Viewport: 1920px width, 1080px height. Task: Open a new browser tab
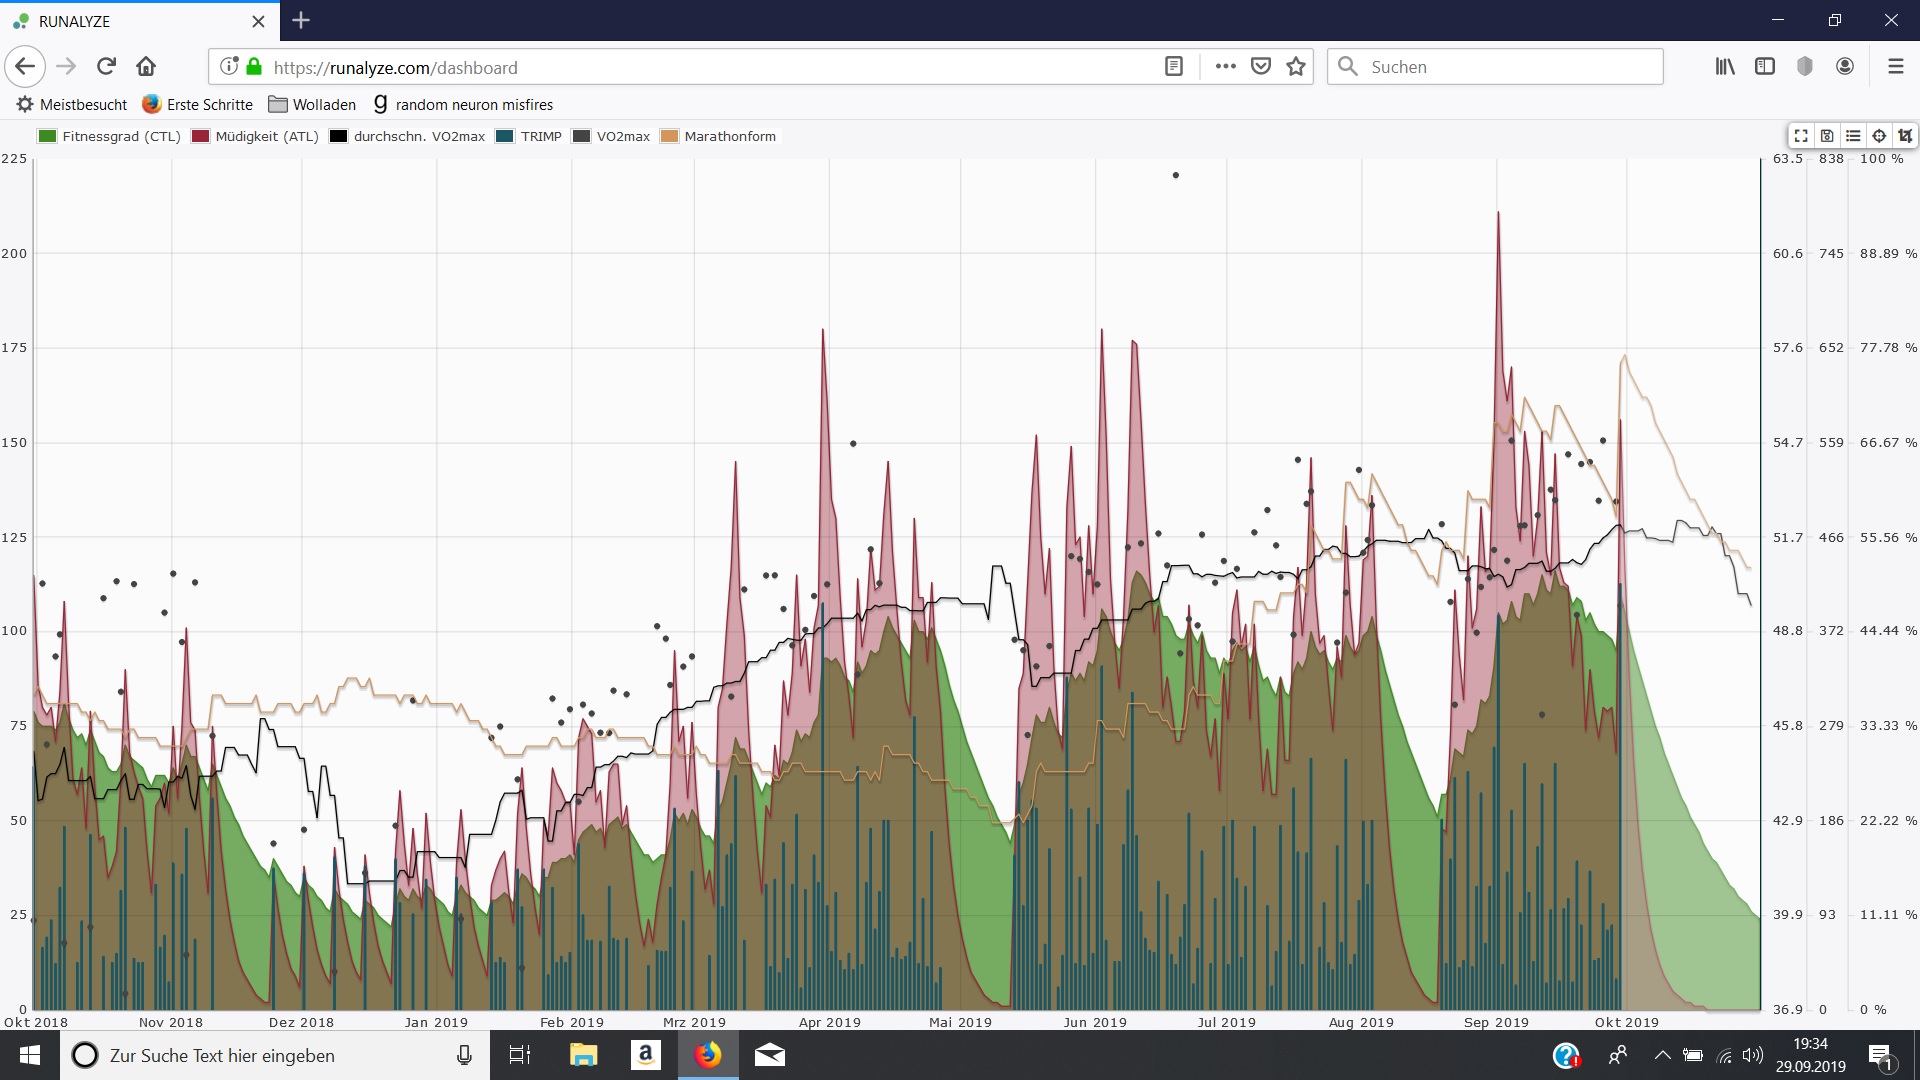click(301, 20)
